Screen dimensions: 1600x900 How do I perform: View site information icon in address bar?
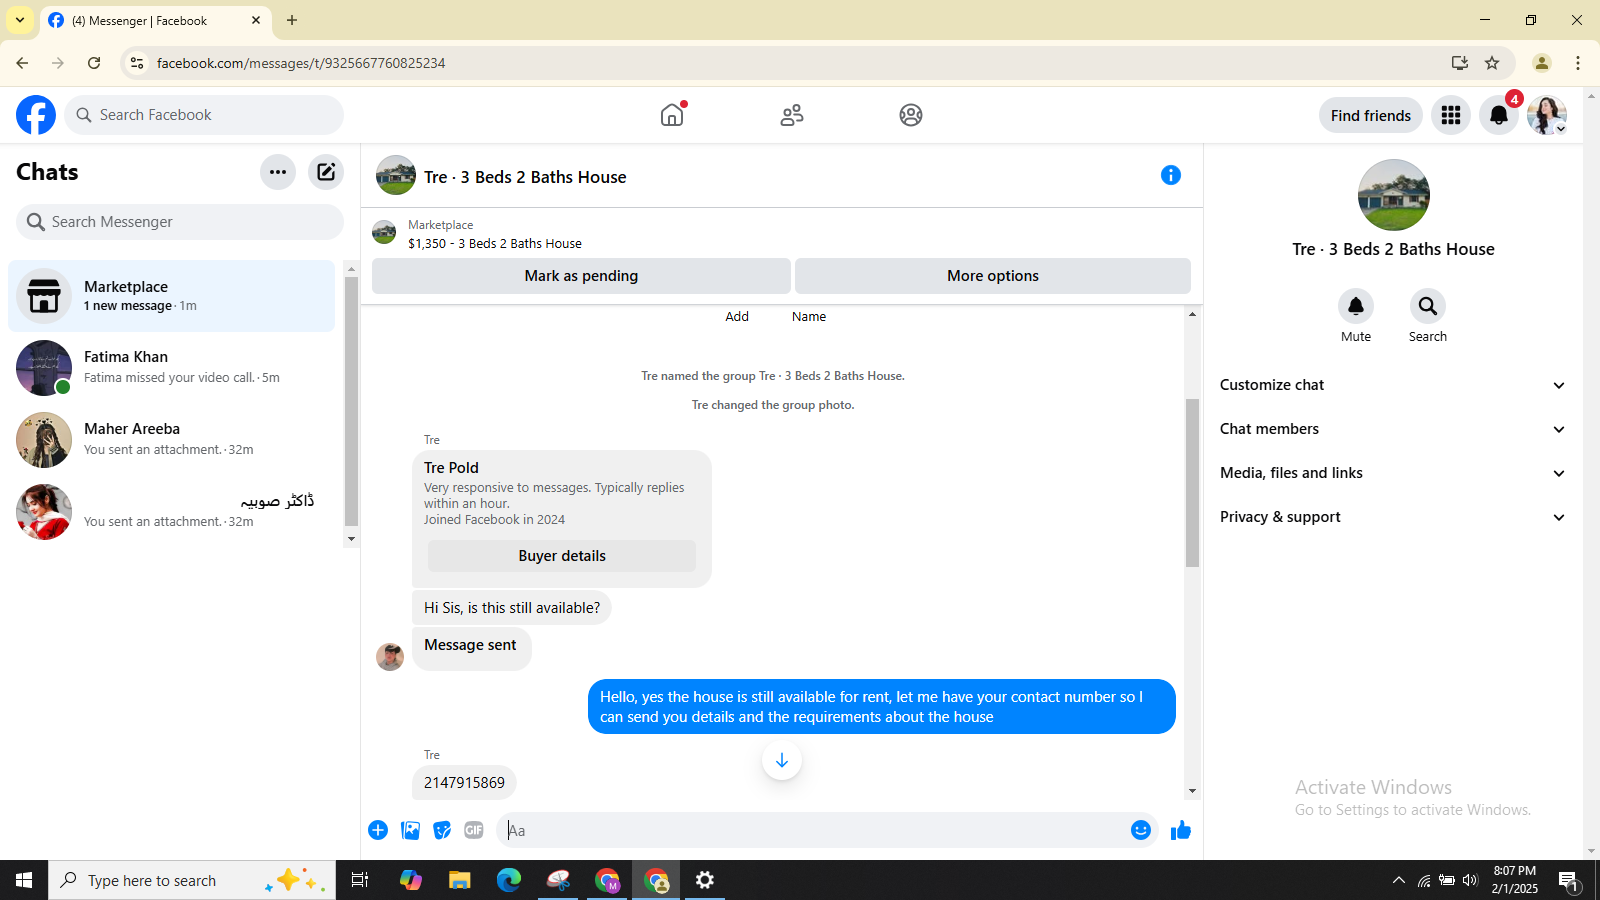click(137, 63)
